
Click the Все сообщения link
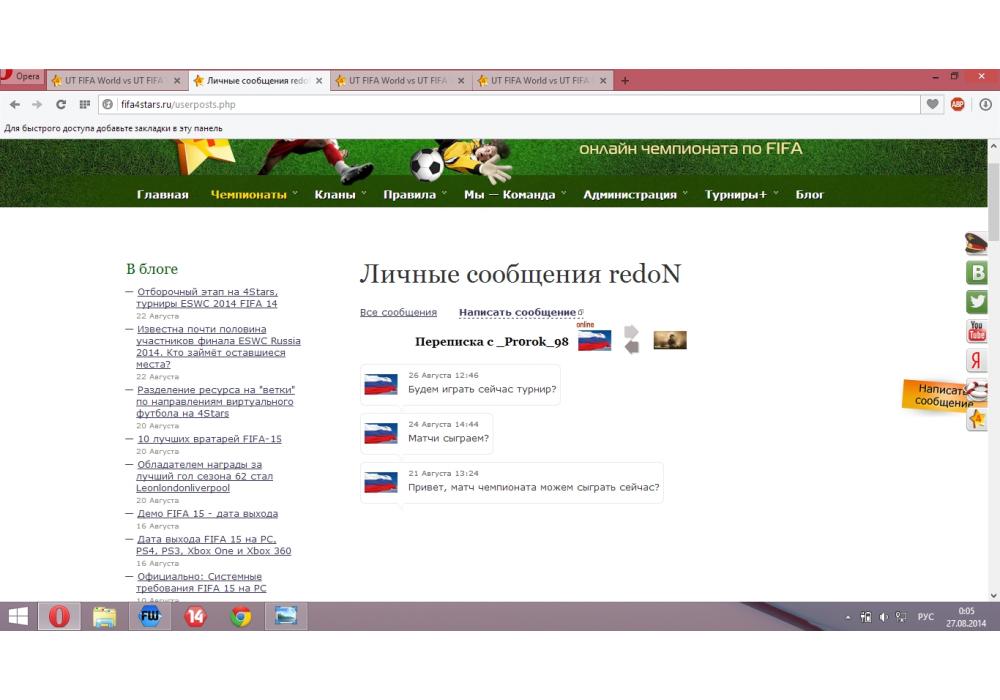pos(398,313)
